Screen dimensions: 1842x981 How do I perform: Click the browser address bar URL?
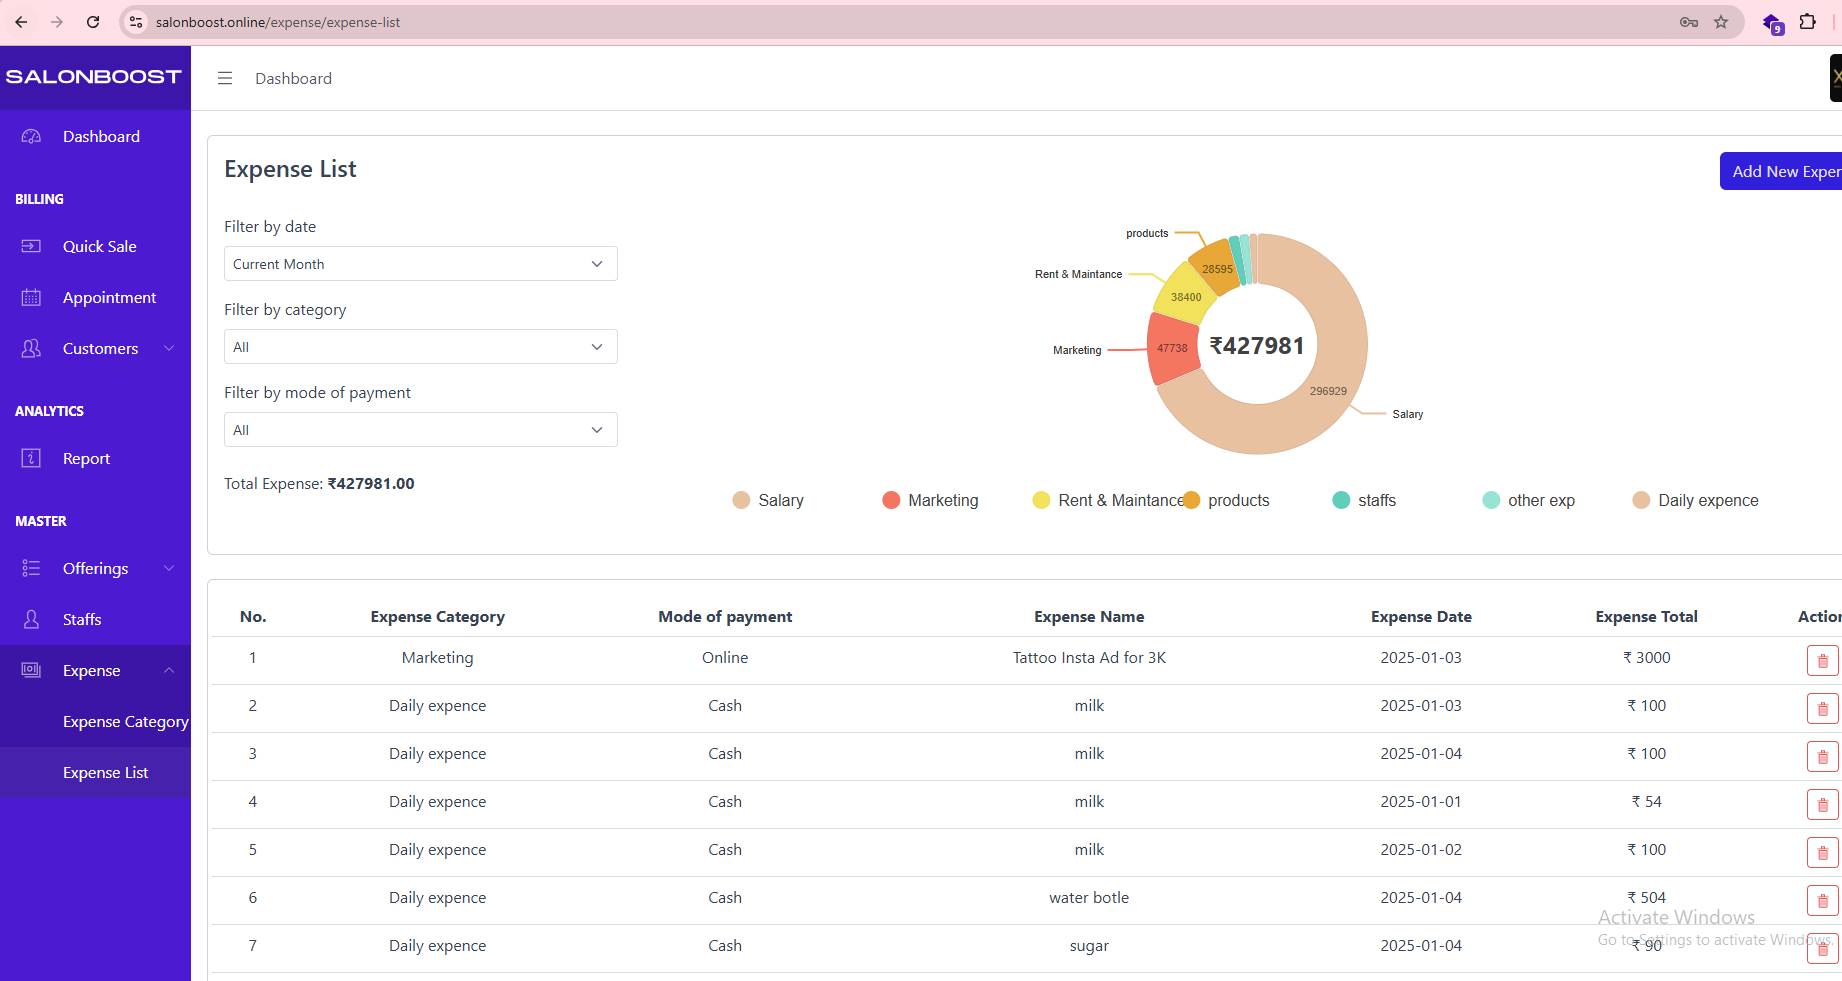tap(277, 22)
